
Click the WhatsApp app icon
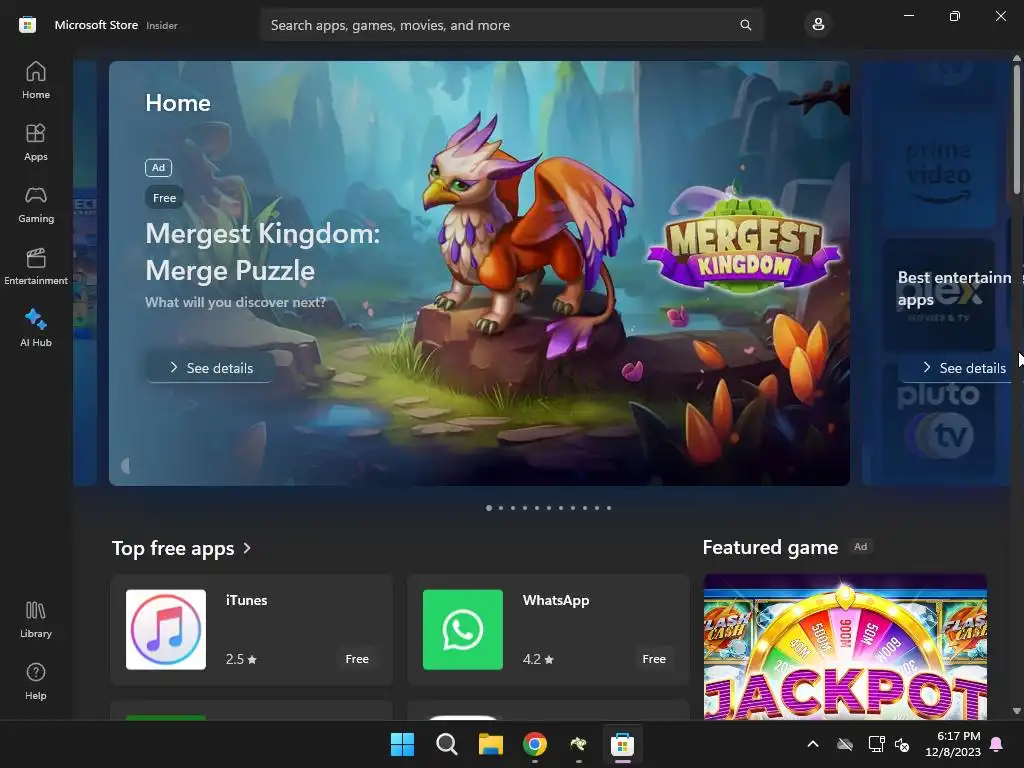pos(463,630)
